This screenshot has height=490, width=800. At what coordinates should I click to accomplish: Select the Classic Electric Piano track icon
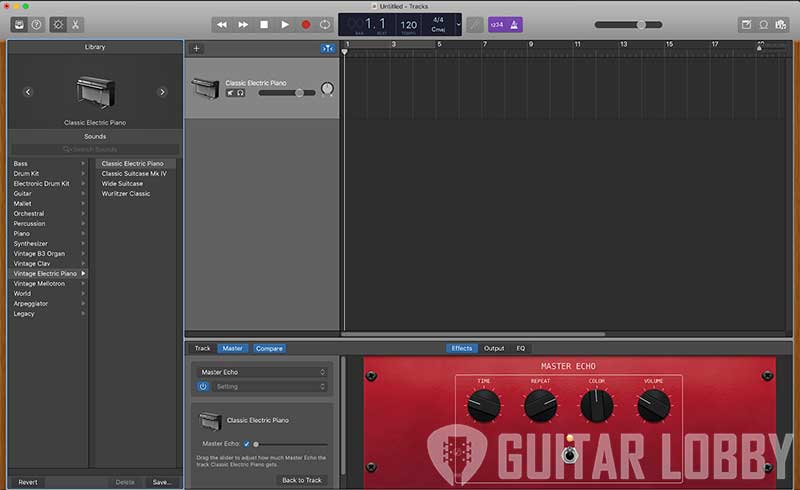(206, 89)
